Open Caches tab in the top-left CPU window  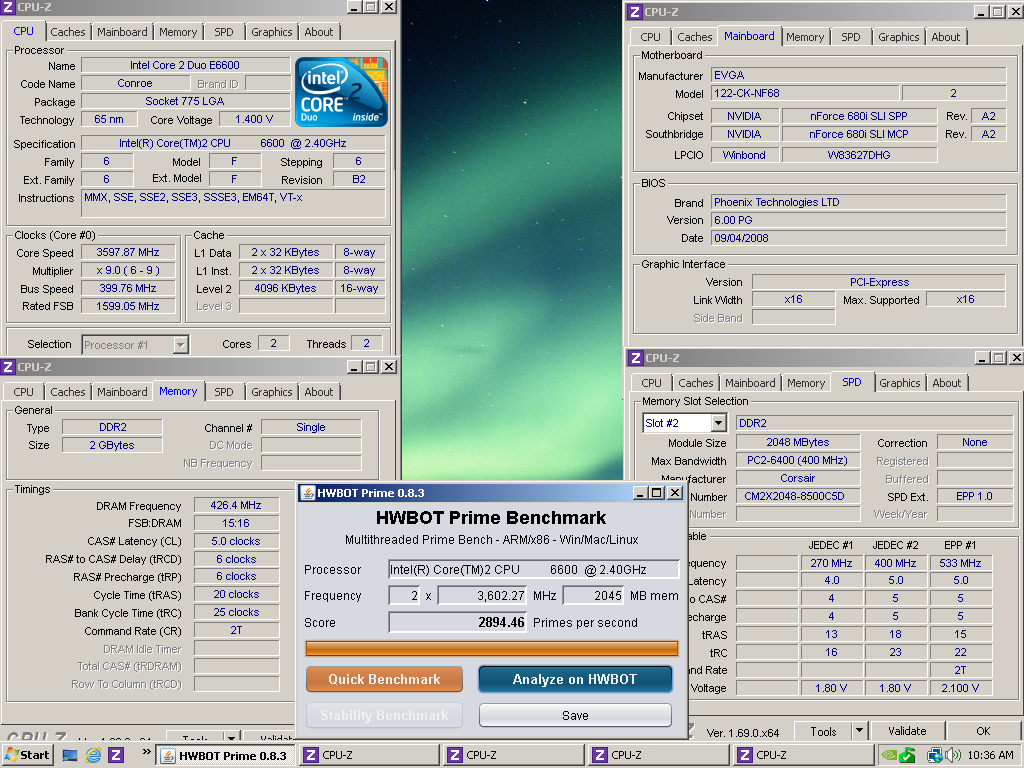pyautogui.click(x=68, y=32)
